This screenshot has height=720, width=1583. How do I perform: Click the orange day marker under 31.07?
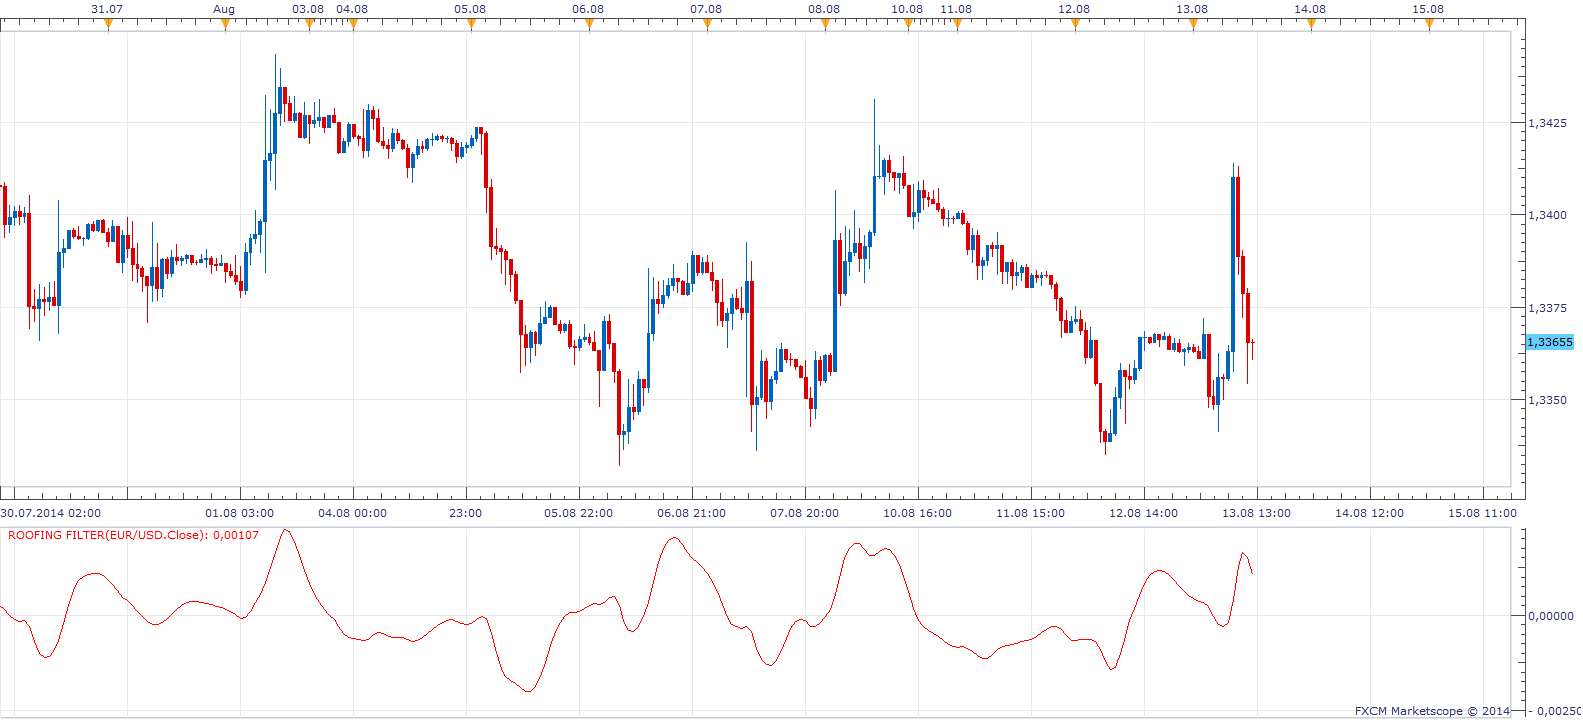[108, 25]
